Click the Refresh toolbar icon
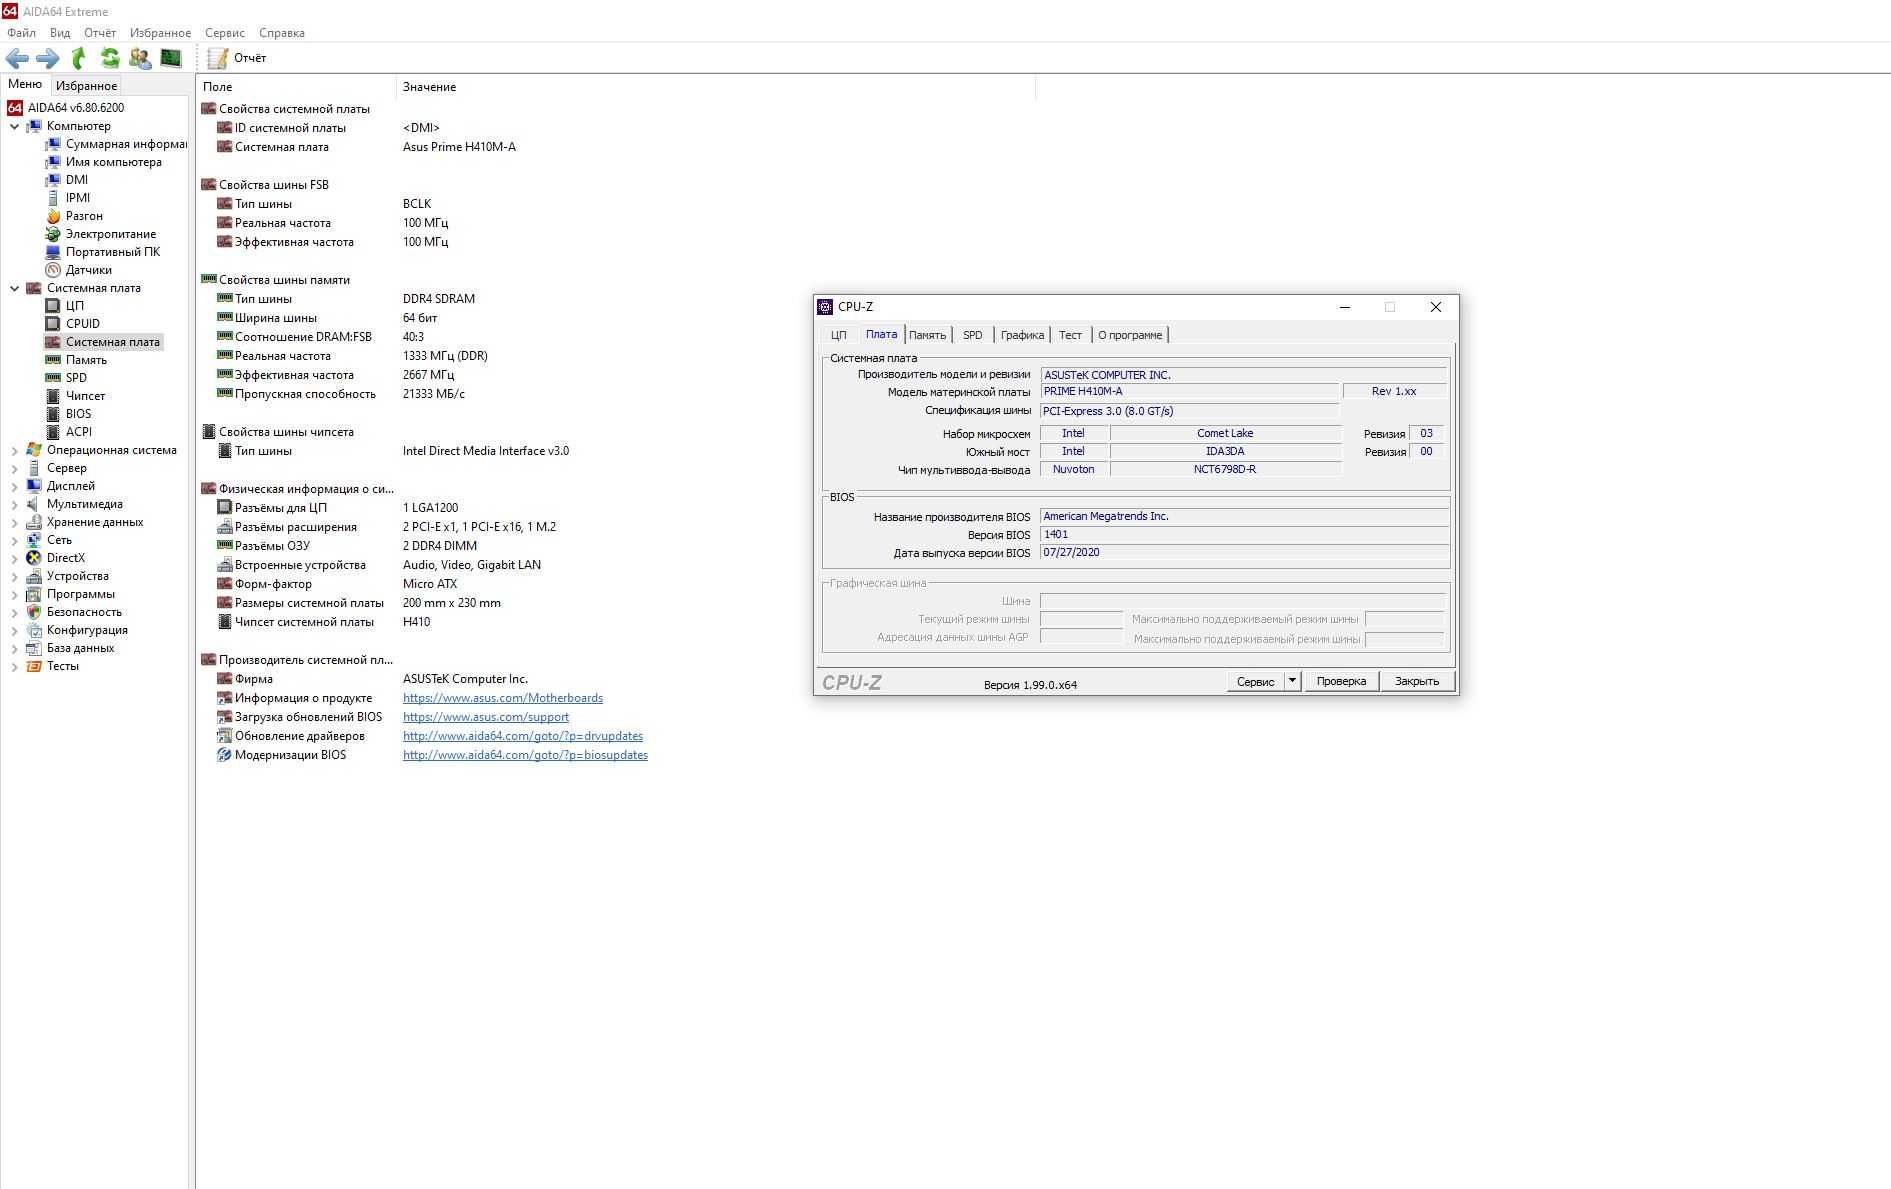This screenshot has height=1189, width=1891. point(110,58)
